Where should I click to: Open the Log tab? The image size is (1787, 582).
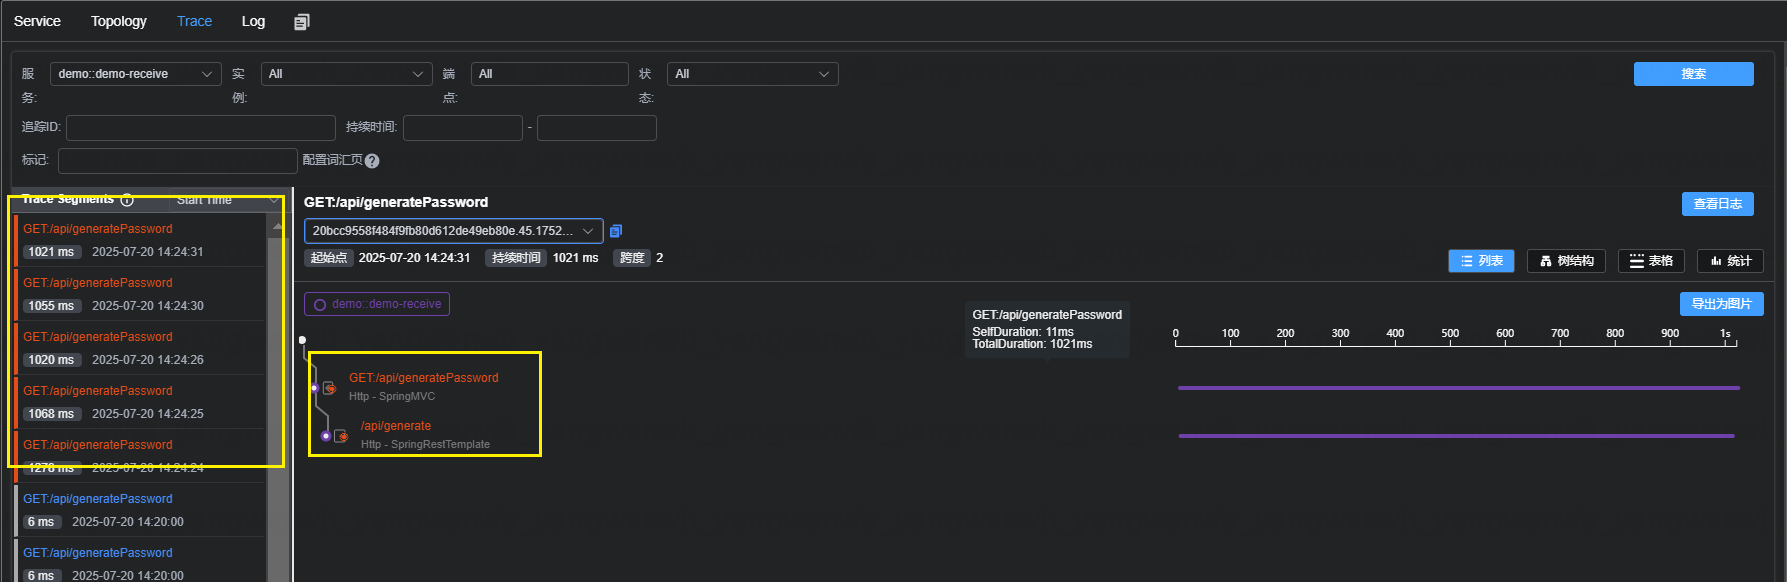pyautogui.click(x=253, y=21)
